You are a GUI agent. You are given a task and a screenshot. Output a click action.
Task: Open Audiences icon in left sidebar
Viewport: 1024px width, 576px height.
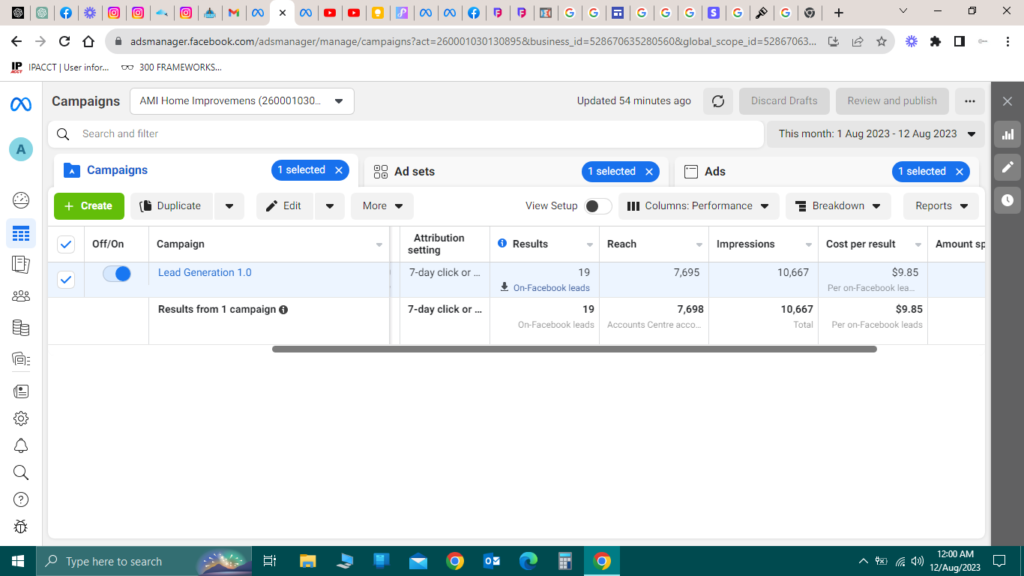[21, 296]
